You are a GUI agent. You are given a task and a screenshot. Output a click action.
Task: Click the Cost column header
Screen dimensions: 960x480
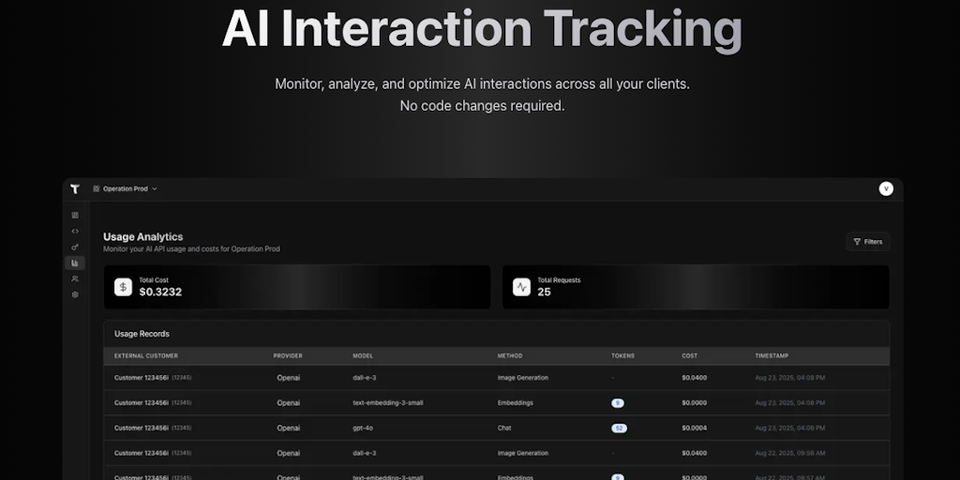click(x=689, y=356)
